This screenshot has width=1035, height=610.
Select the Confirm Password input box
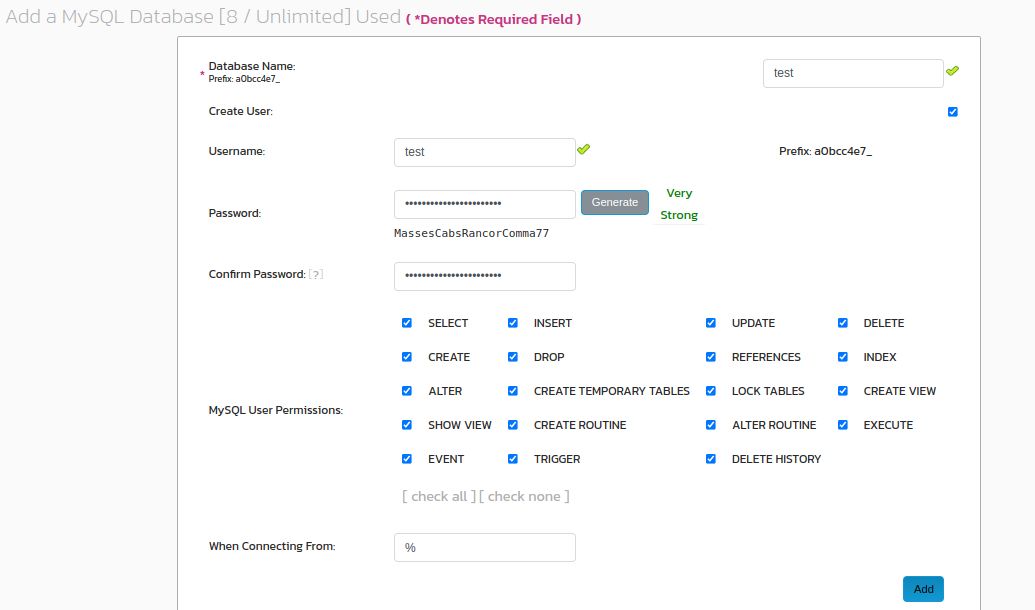pos(484,276)
